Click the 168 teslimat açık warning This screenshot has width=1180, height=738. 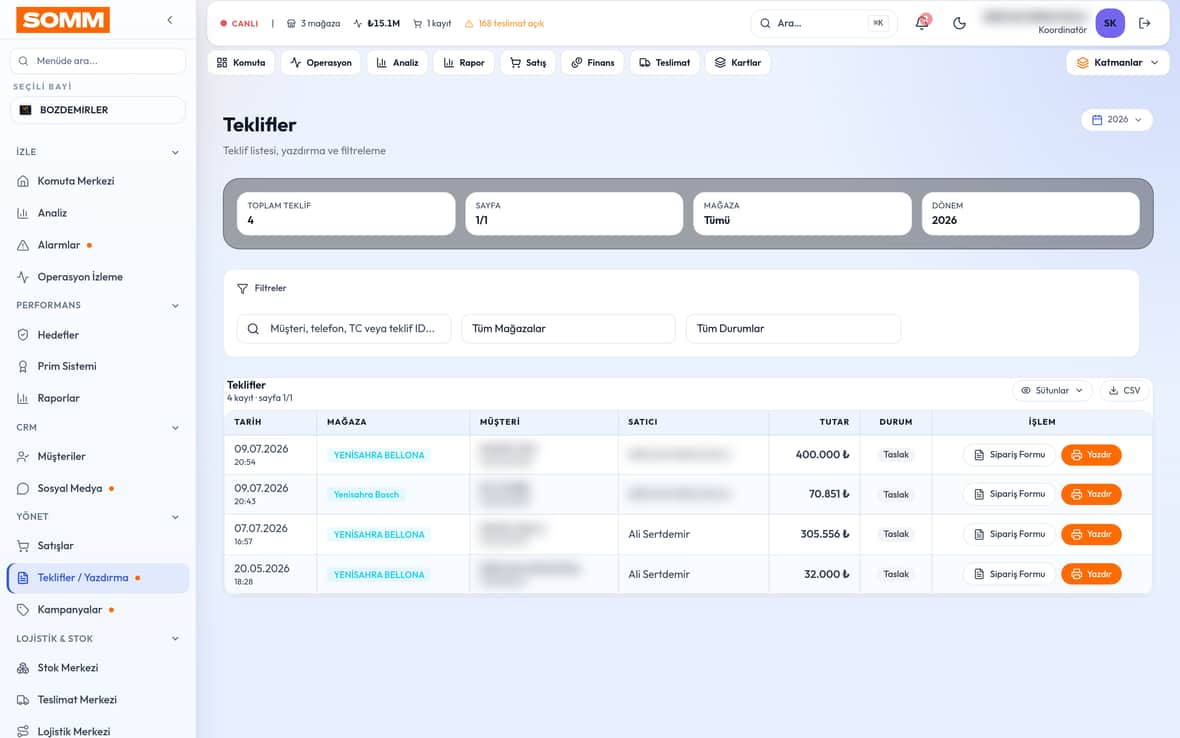coord(505,23)
